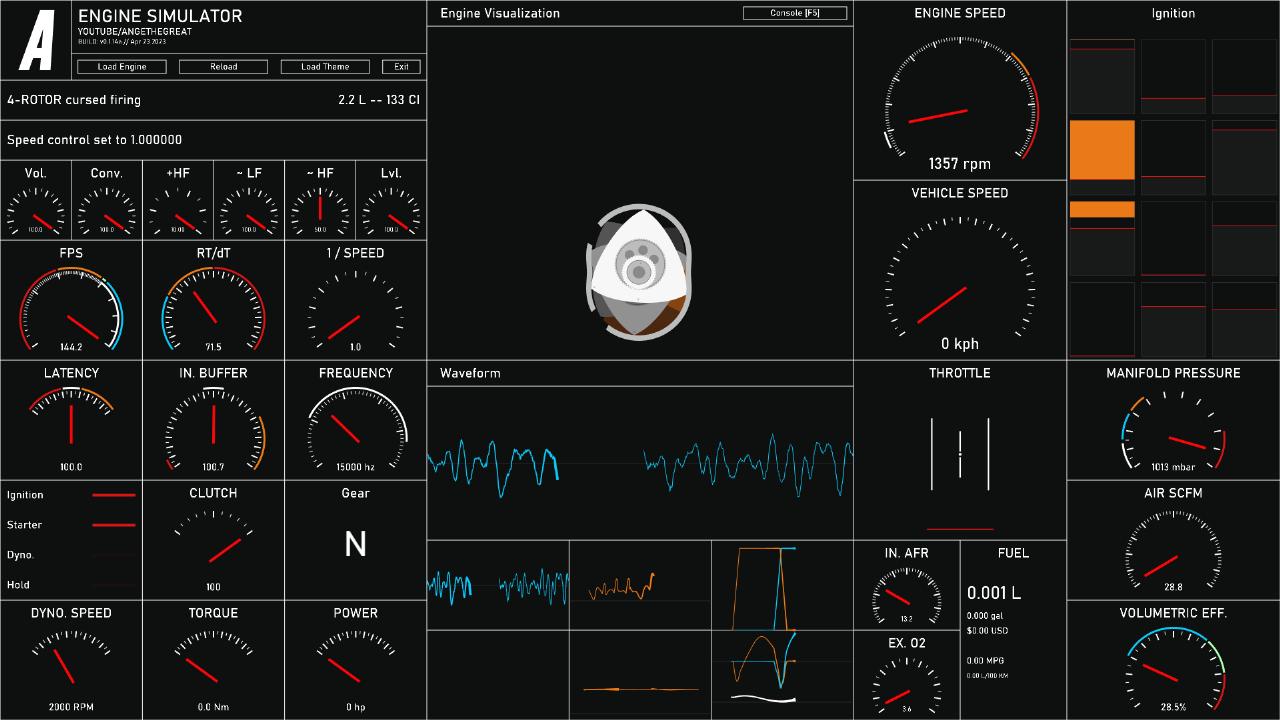The image size is (1280, 720).
Task: Enable the Hold indicator
Action: (113, 584)
